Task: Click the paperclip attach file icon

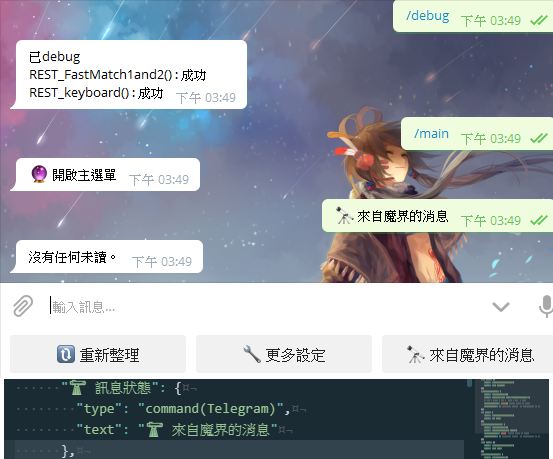Action: pos(23,306)
